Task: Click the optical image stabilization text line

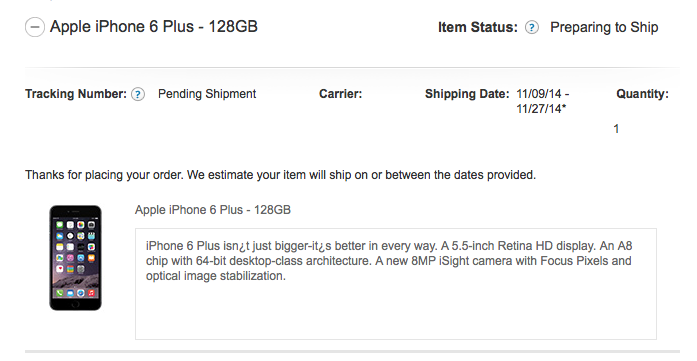Action: point(216,276)
